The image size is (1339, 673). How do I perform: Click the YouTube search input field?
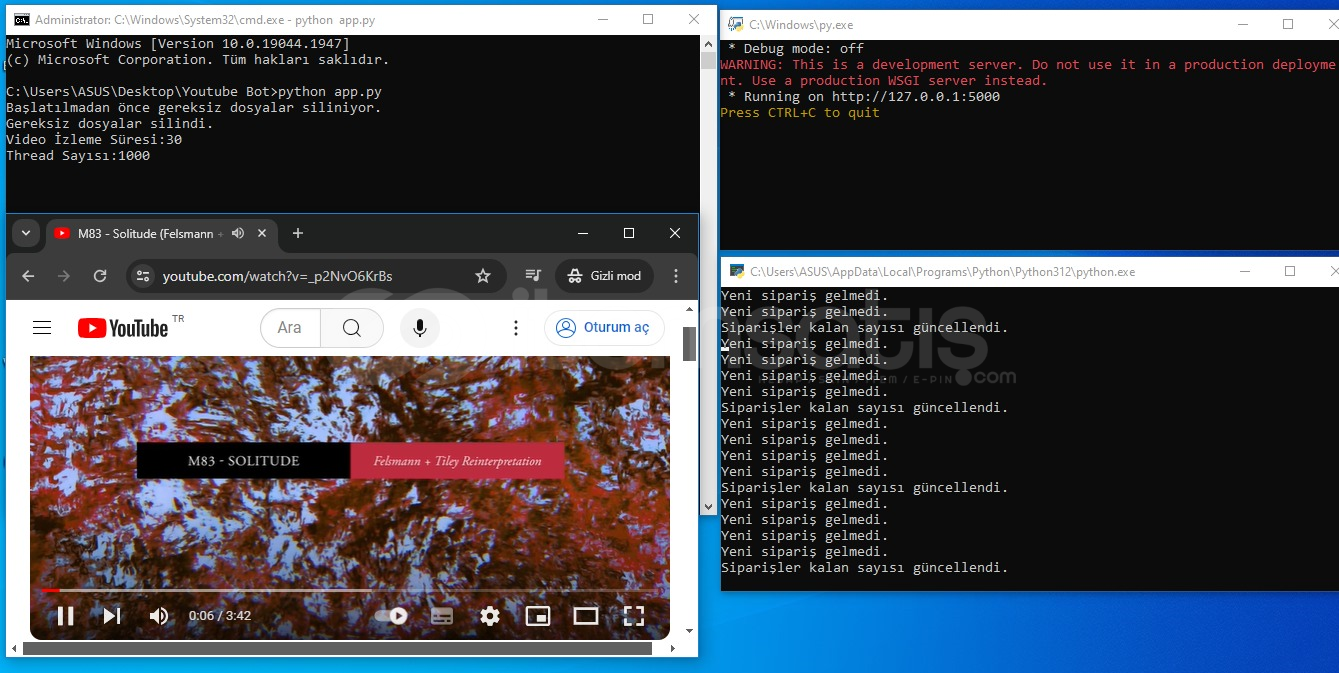(290, 328)
